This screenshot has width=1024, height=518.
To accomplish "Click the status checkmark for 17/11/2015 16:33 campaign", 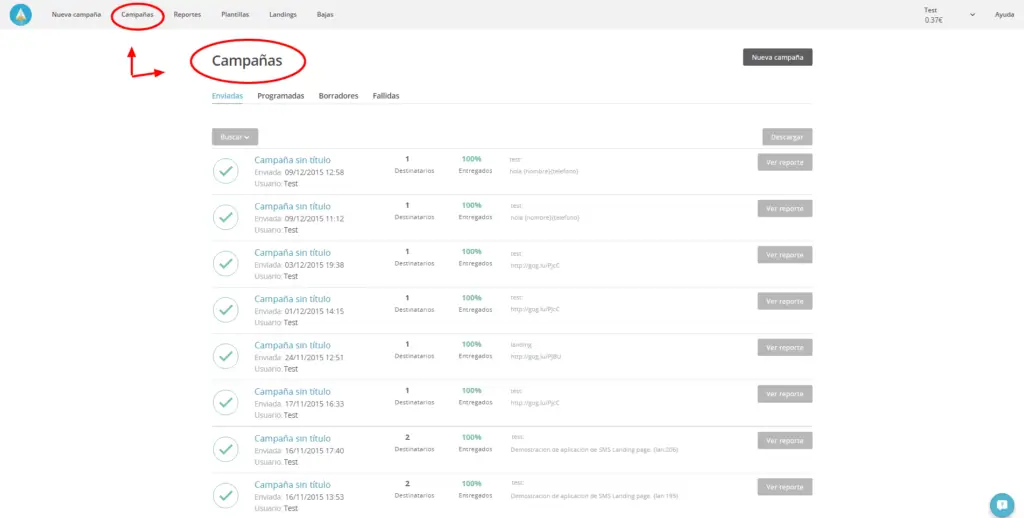I will point(226,403).
